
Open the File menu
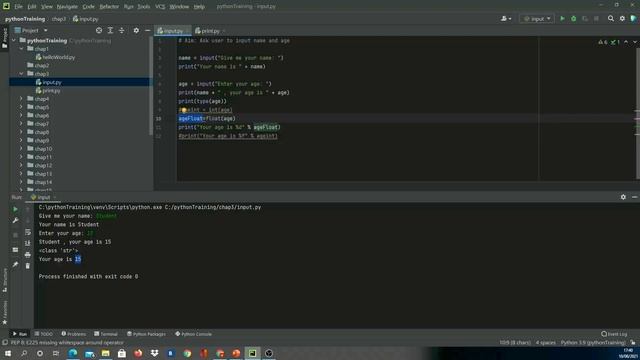[x=19, y=7]
